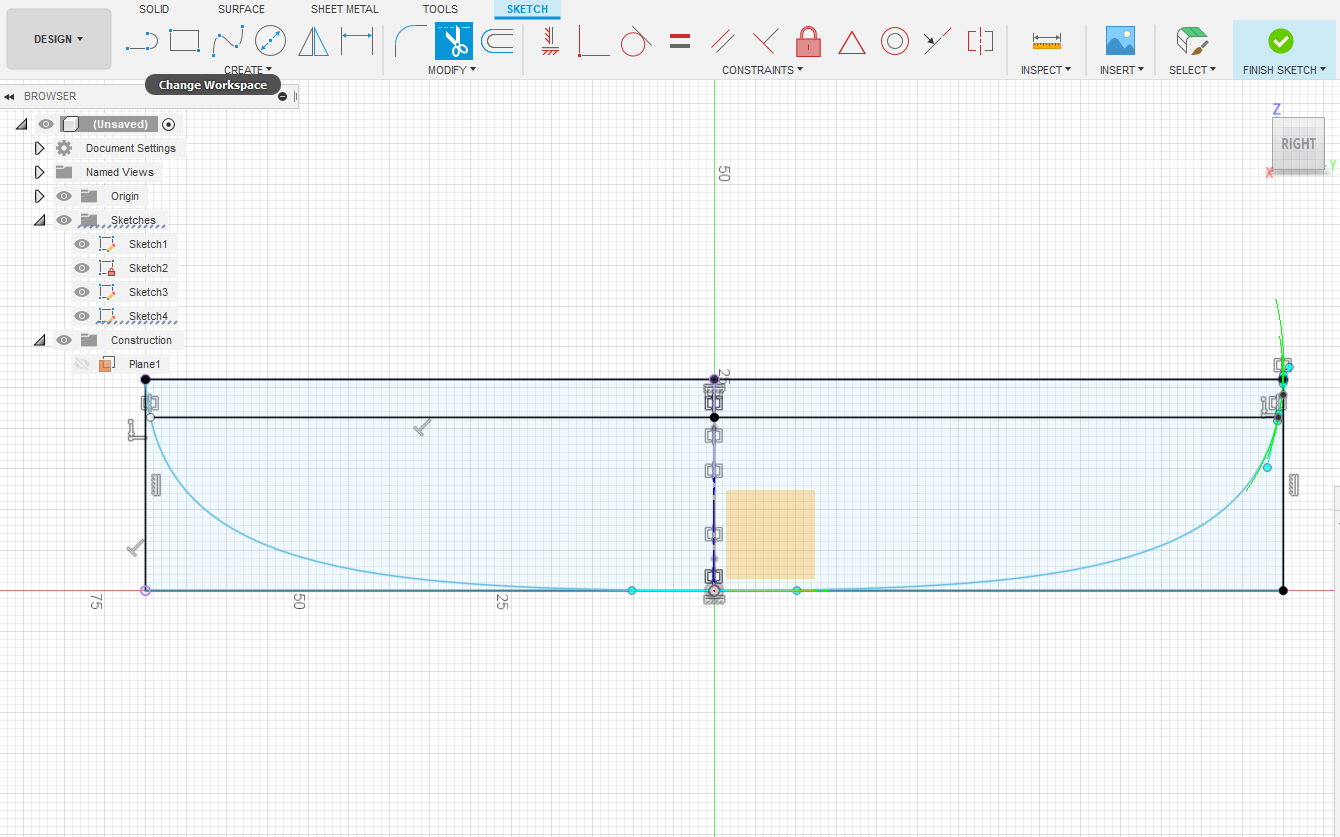
Task: Select Sketch3 in the browser tree
Action: coord(148,292)
